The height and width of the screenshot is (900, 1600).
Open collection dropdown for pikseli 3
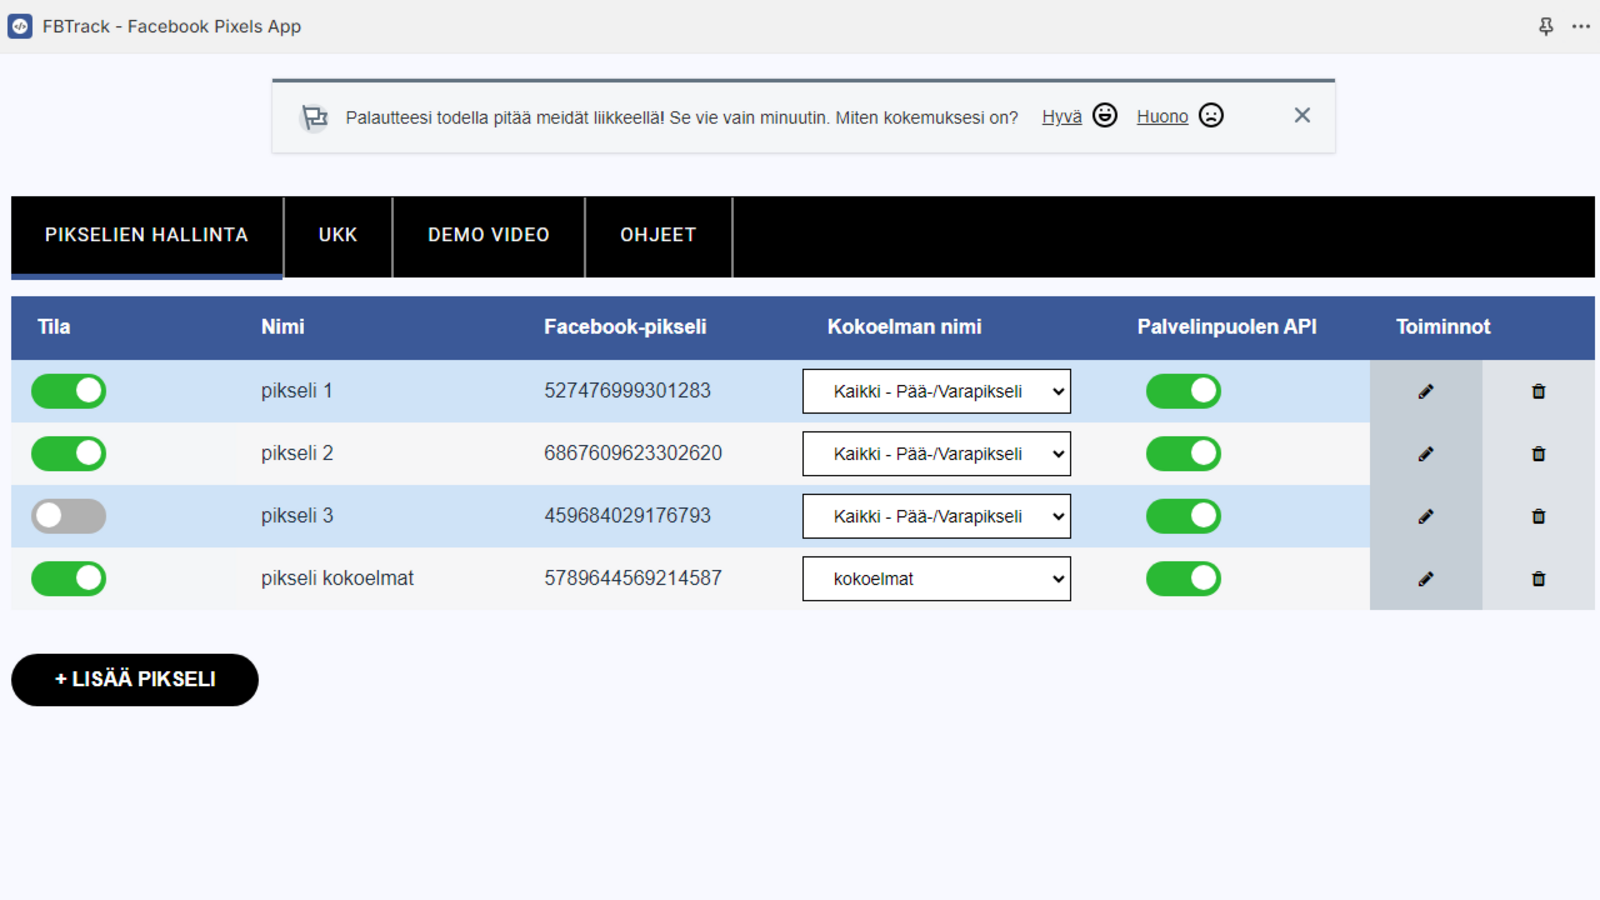(936, 516)
